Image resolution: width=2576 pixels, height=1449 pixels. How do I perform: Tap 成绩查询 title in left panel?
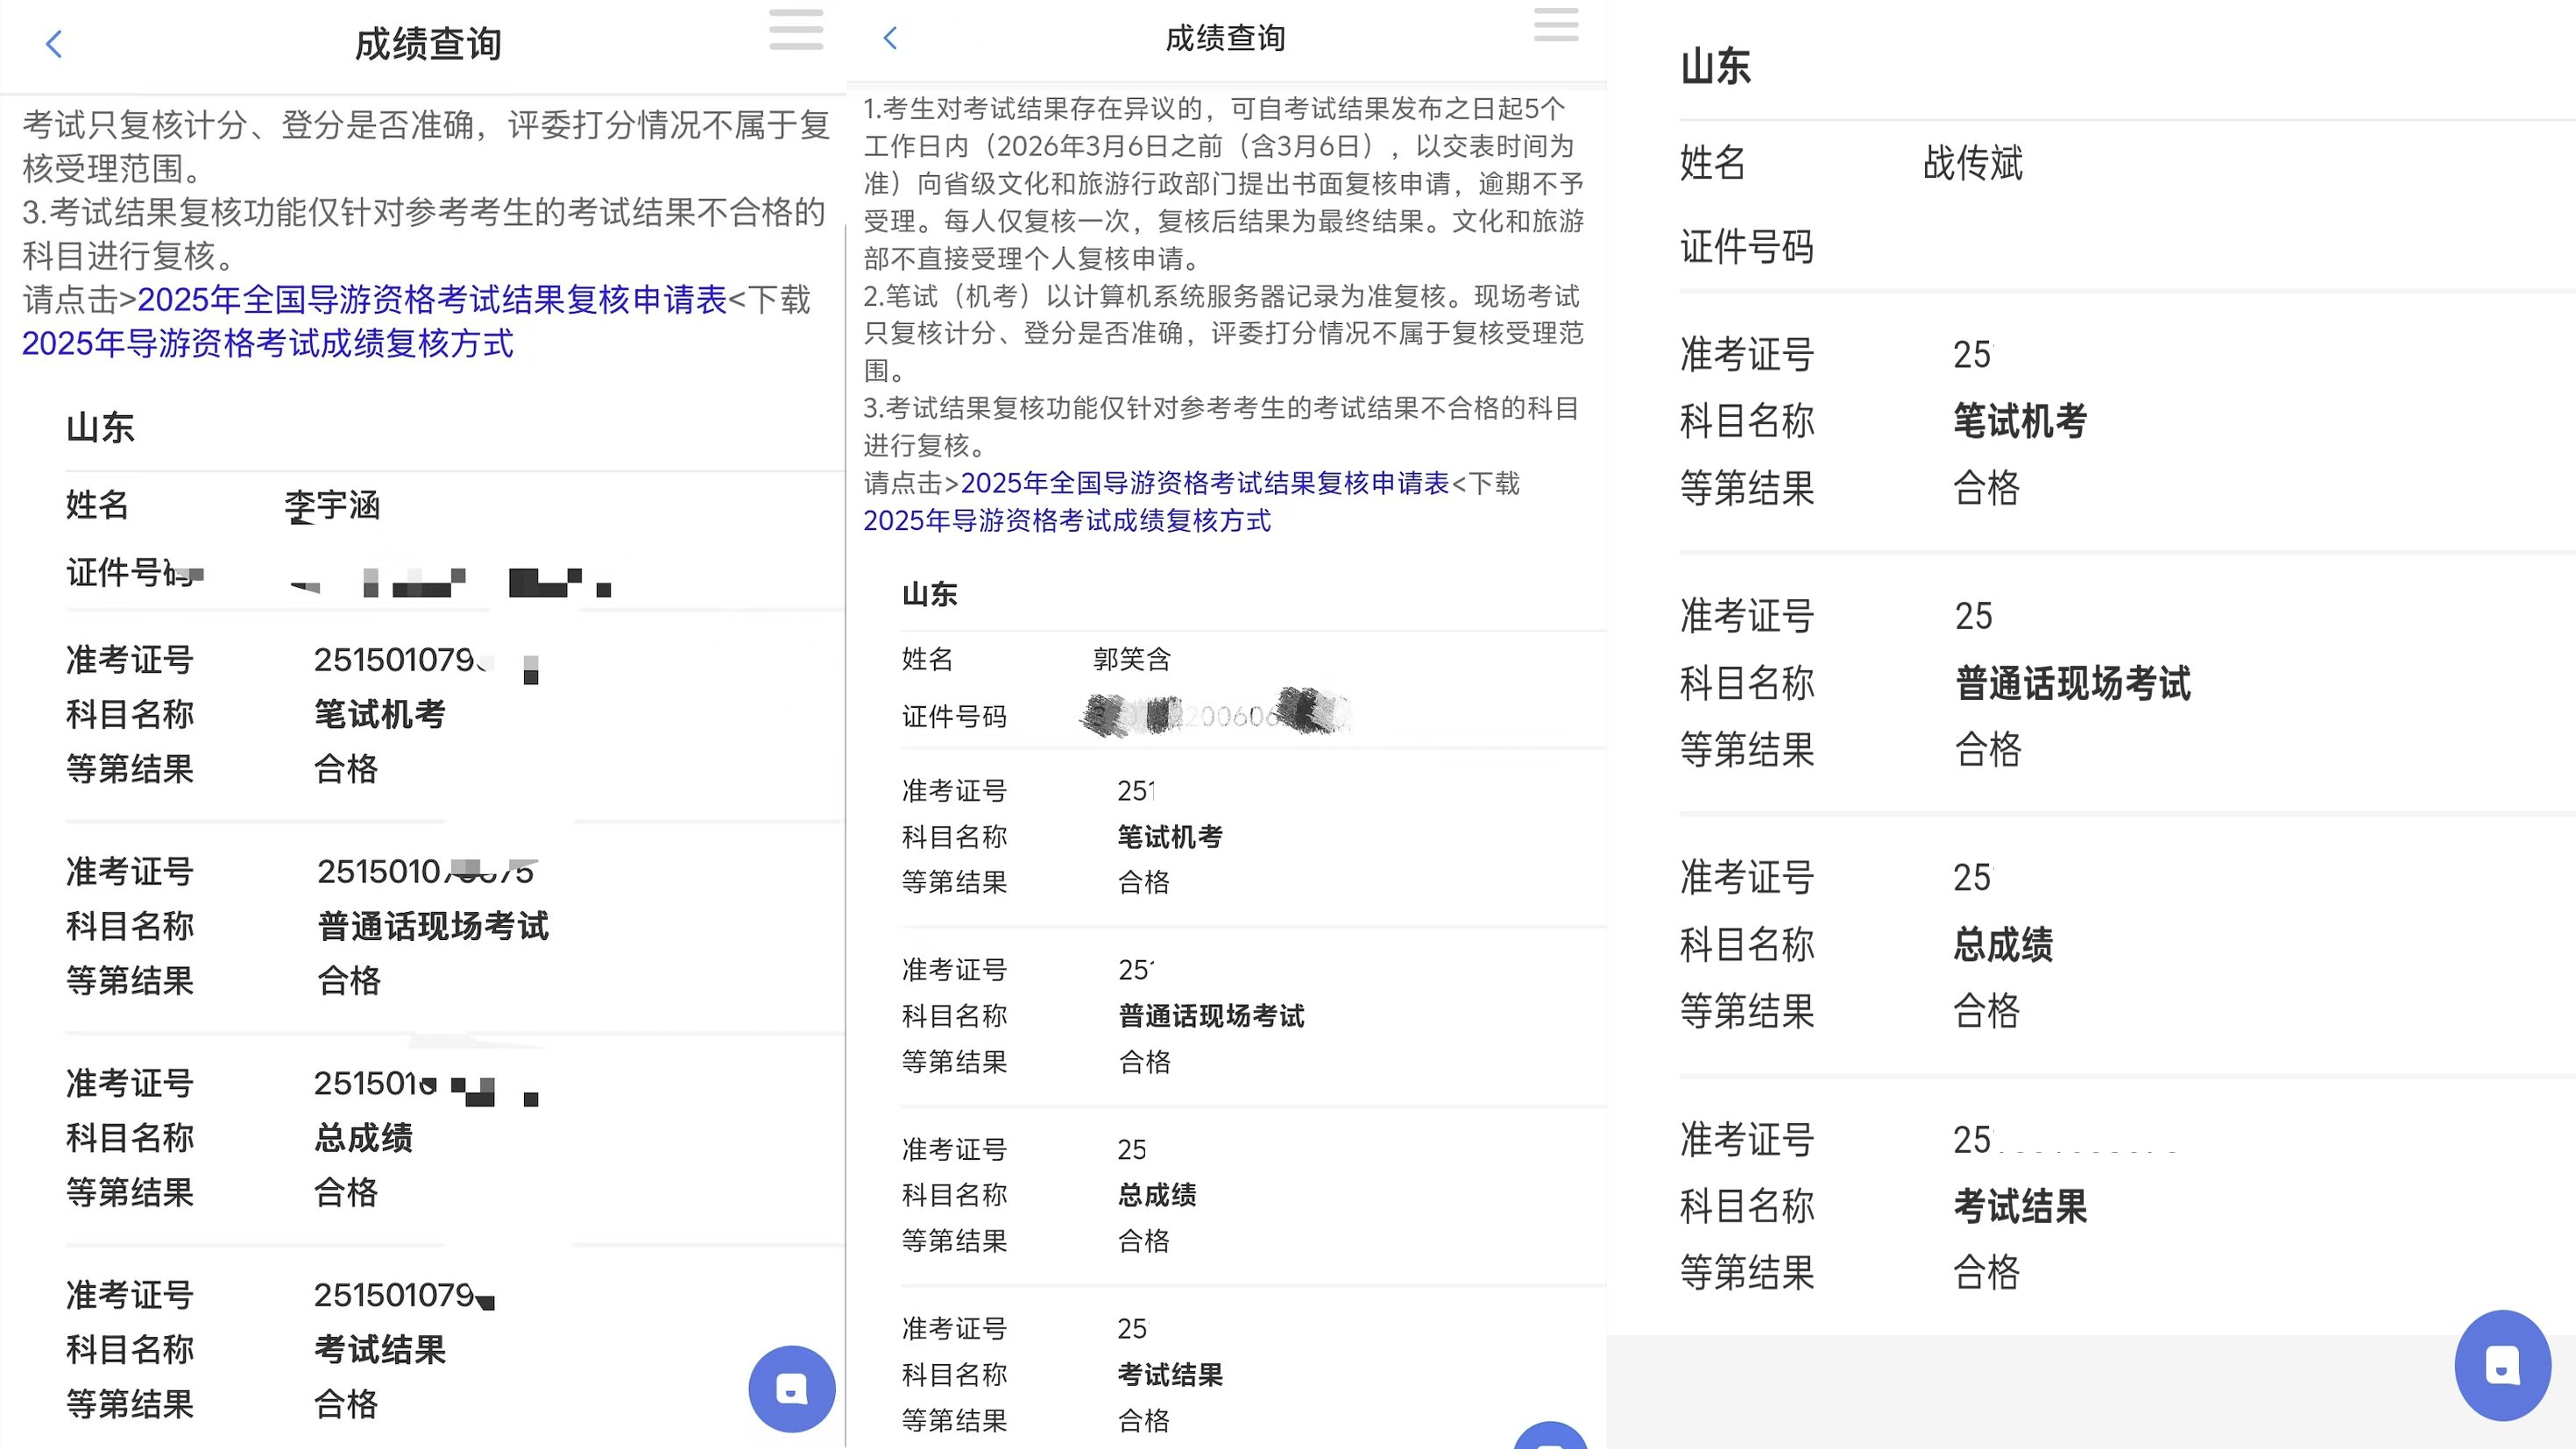pos(428,44)
